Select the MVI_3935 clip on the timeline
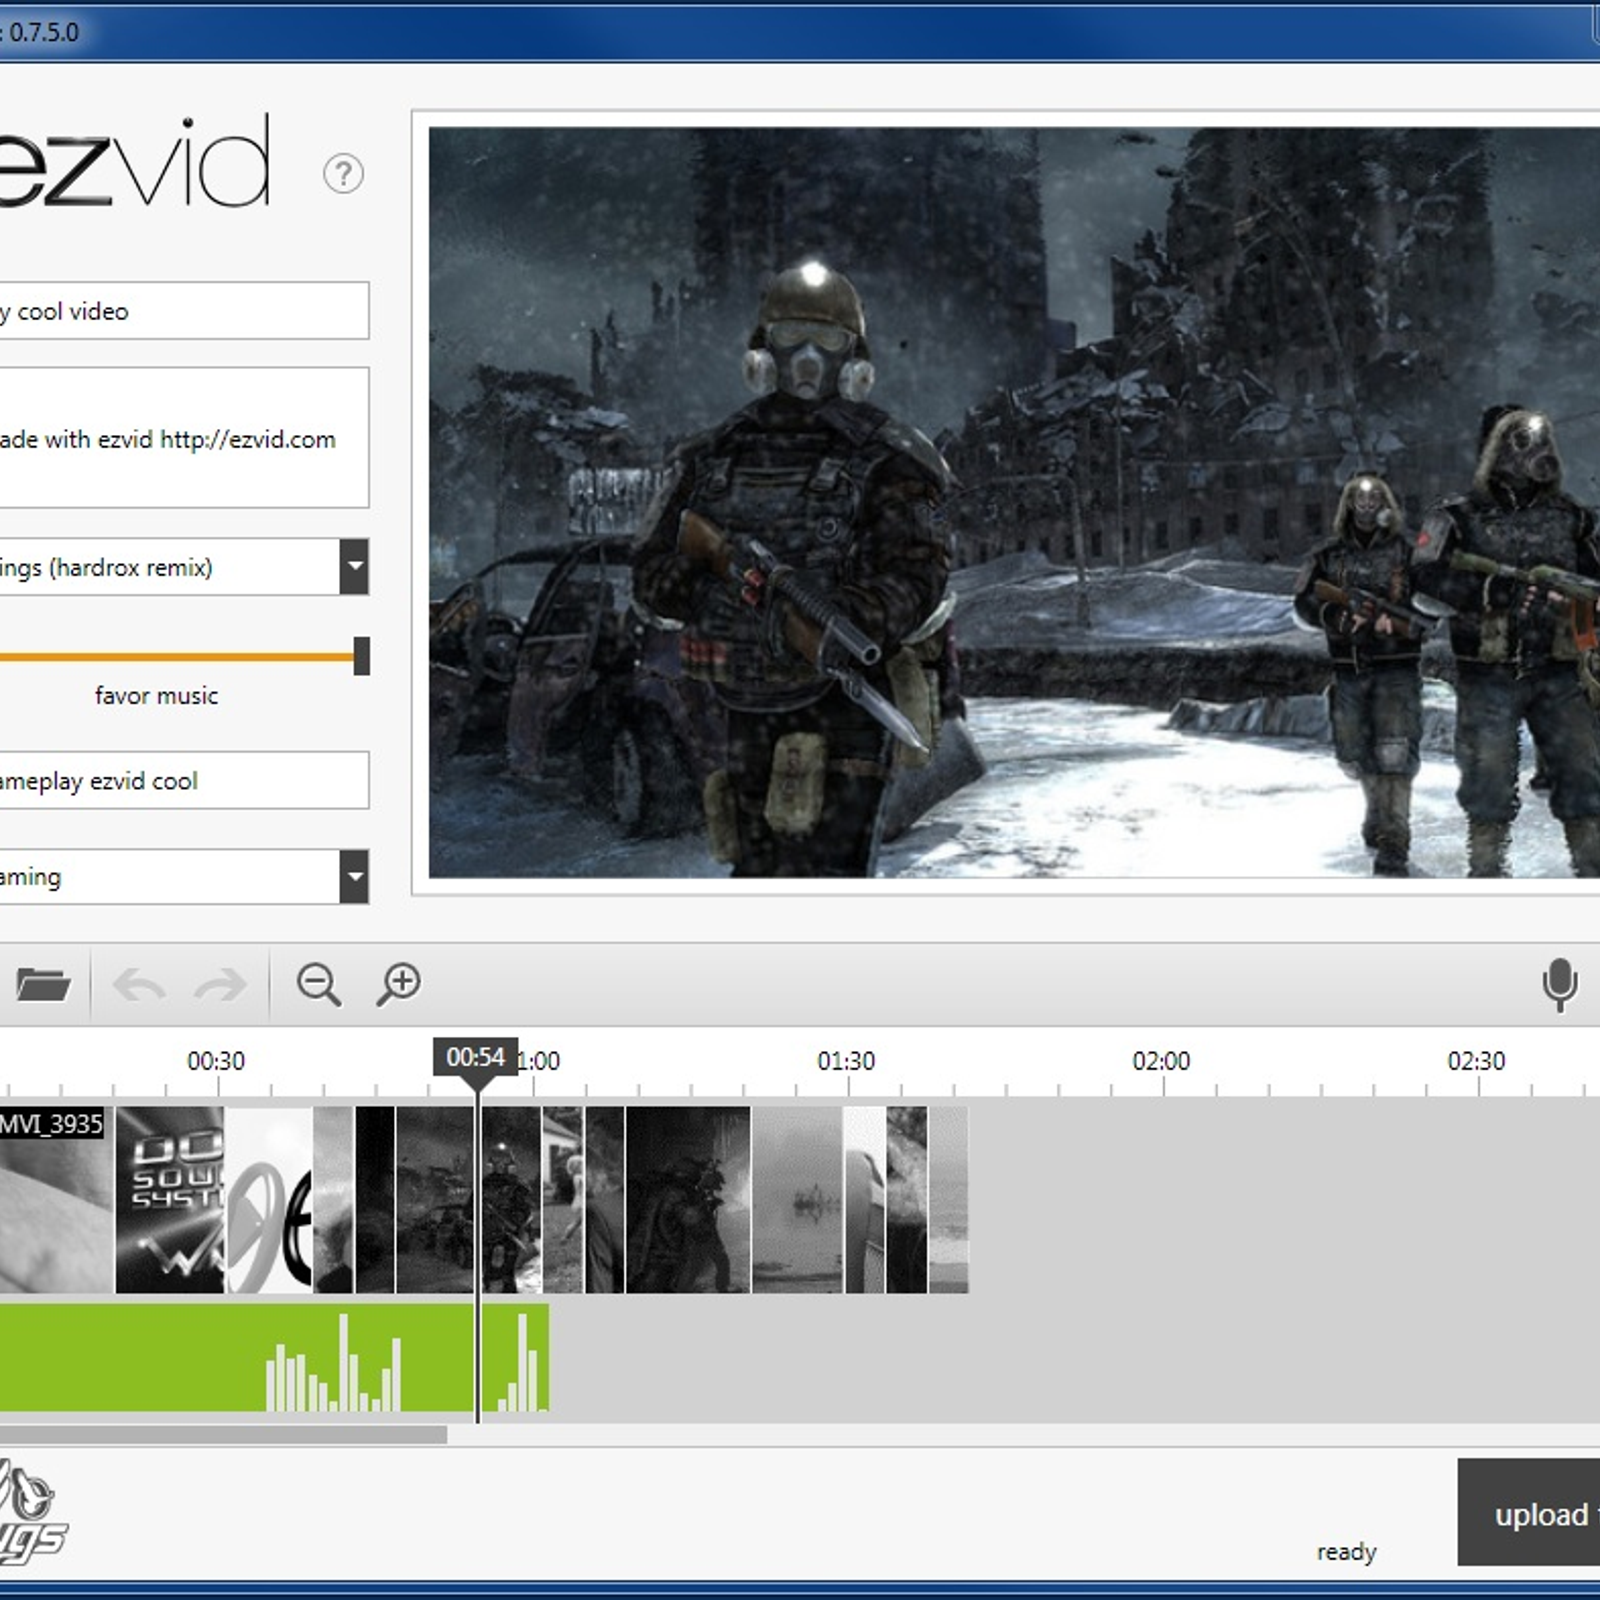1600x1600 pixels. tap(56, 1199)
